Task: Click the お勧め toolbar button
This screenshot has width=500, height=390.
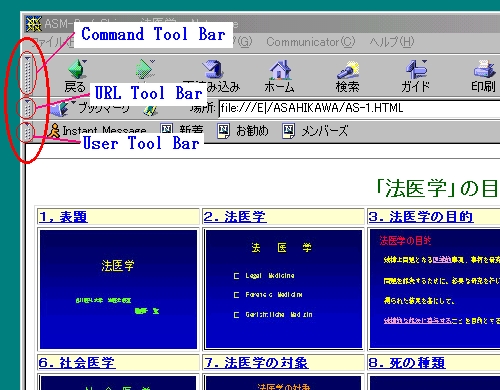Action: point(243,130)
